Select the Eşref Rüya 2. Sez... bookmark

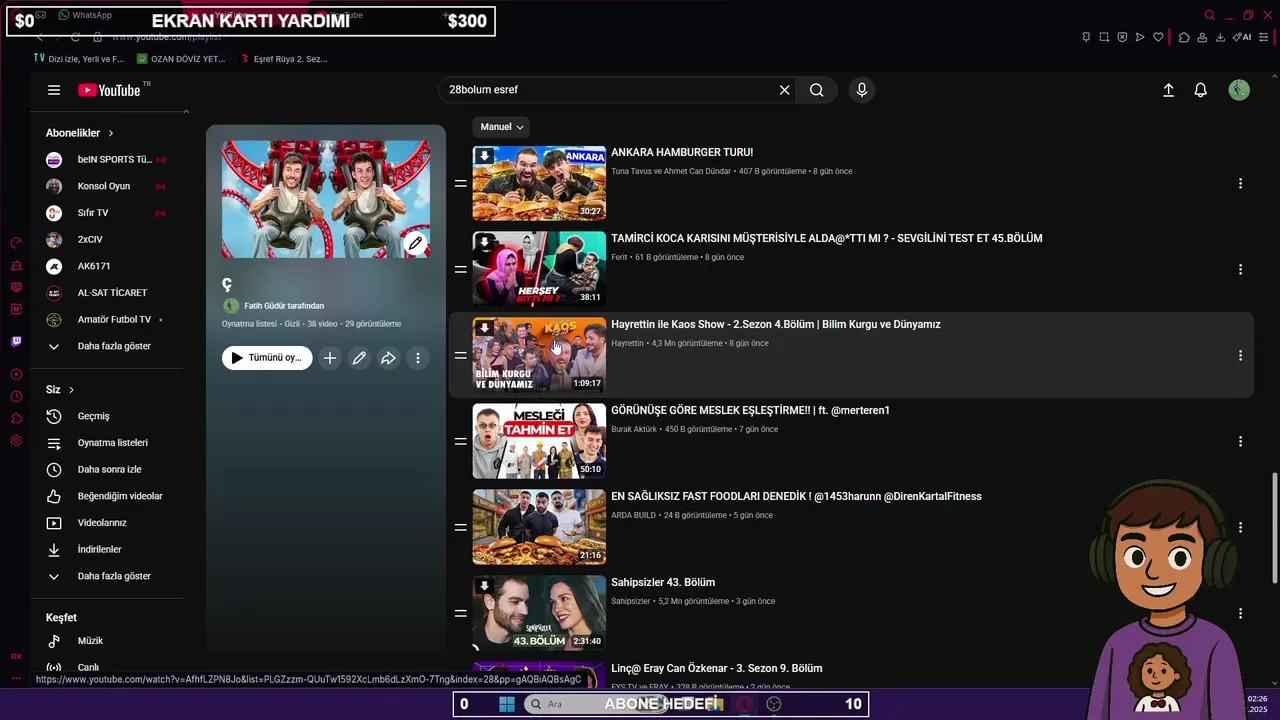pyautogui.click(x=283, y=59)
